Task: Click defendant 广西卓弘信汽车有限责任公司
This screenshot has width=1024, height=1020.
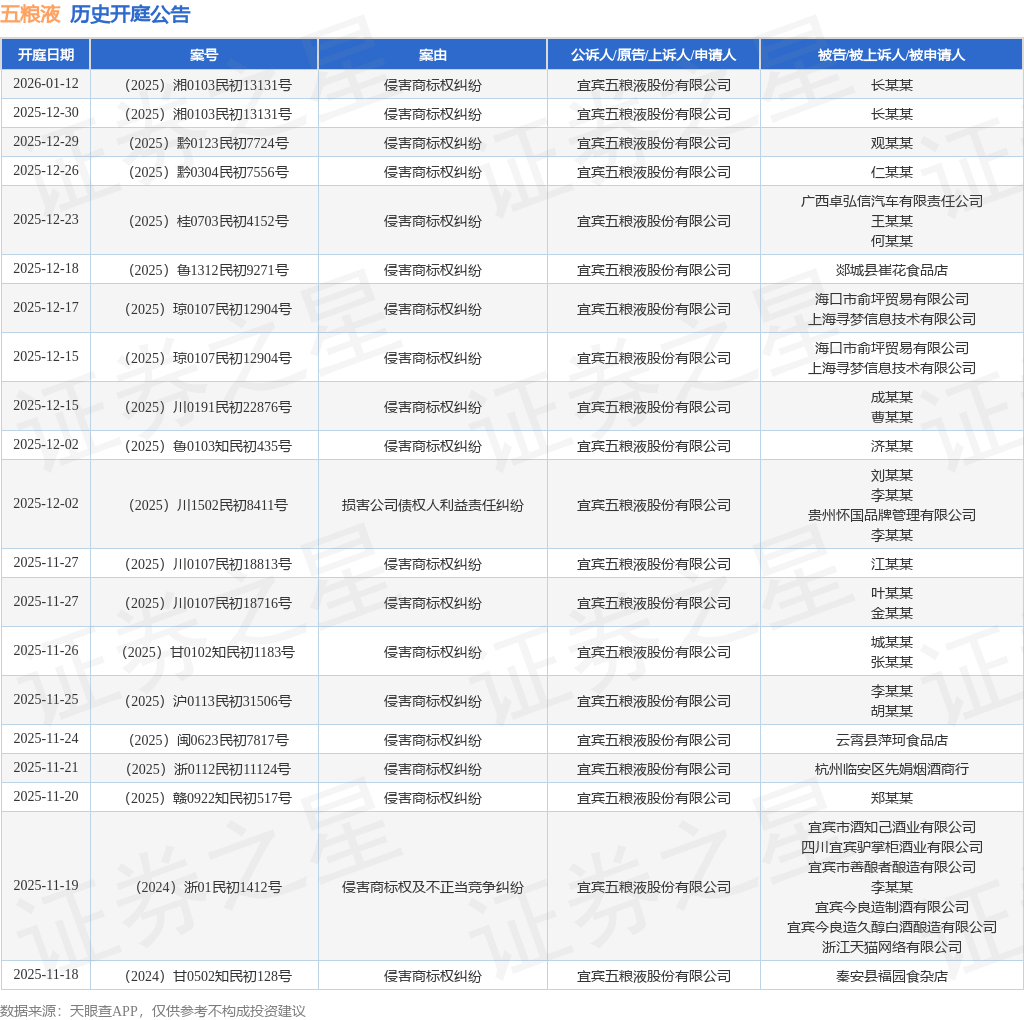Action: tap(891, 201)
